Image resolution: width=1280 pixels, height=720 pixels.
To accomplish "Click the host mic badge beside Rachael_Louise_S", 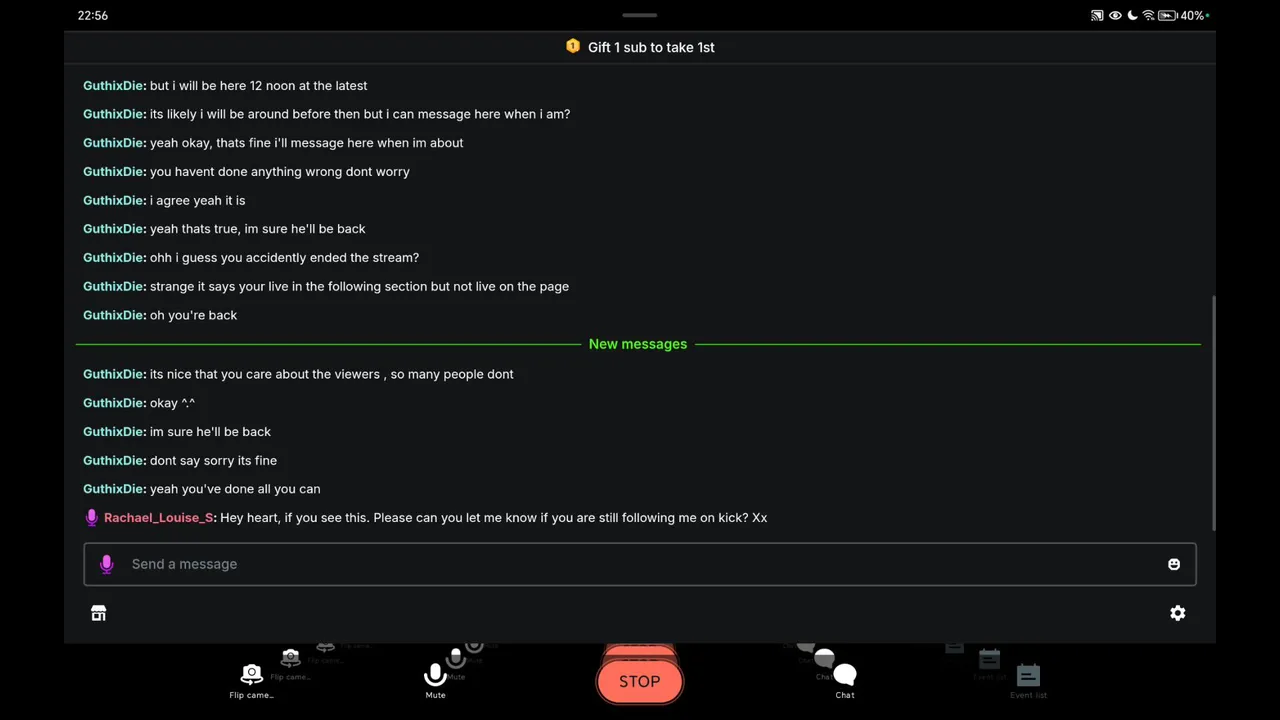I will [x=92, y=518].
